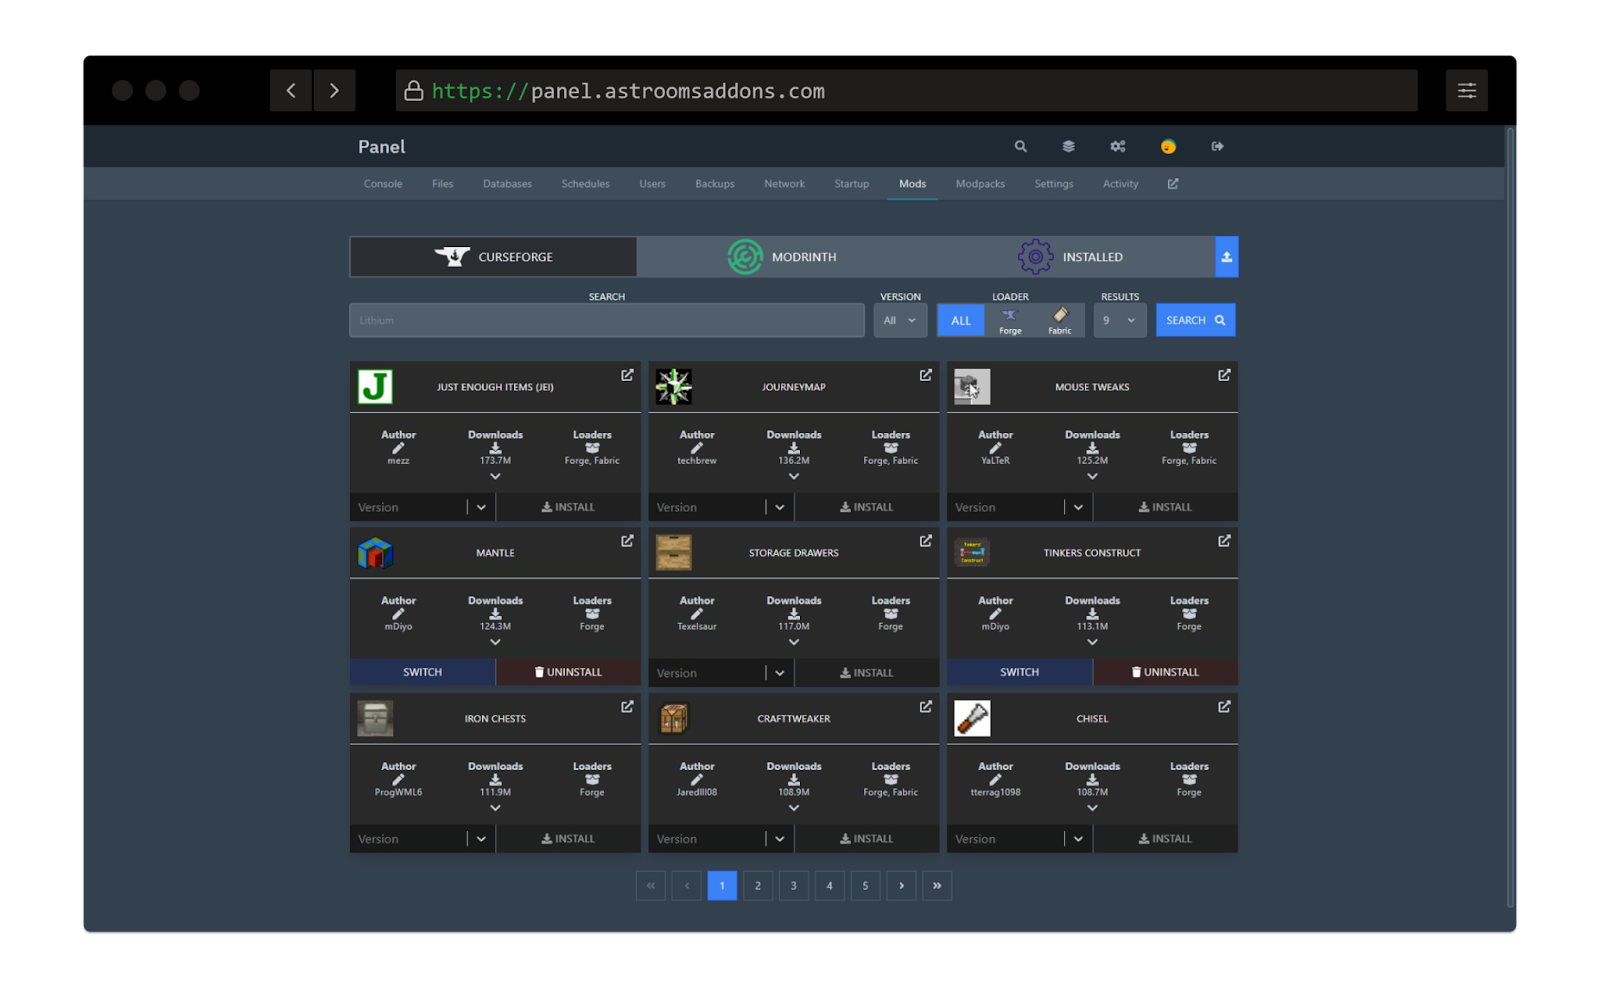
Task: Go to results page 2
Action: point(758,886)
